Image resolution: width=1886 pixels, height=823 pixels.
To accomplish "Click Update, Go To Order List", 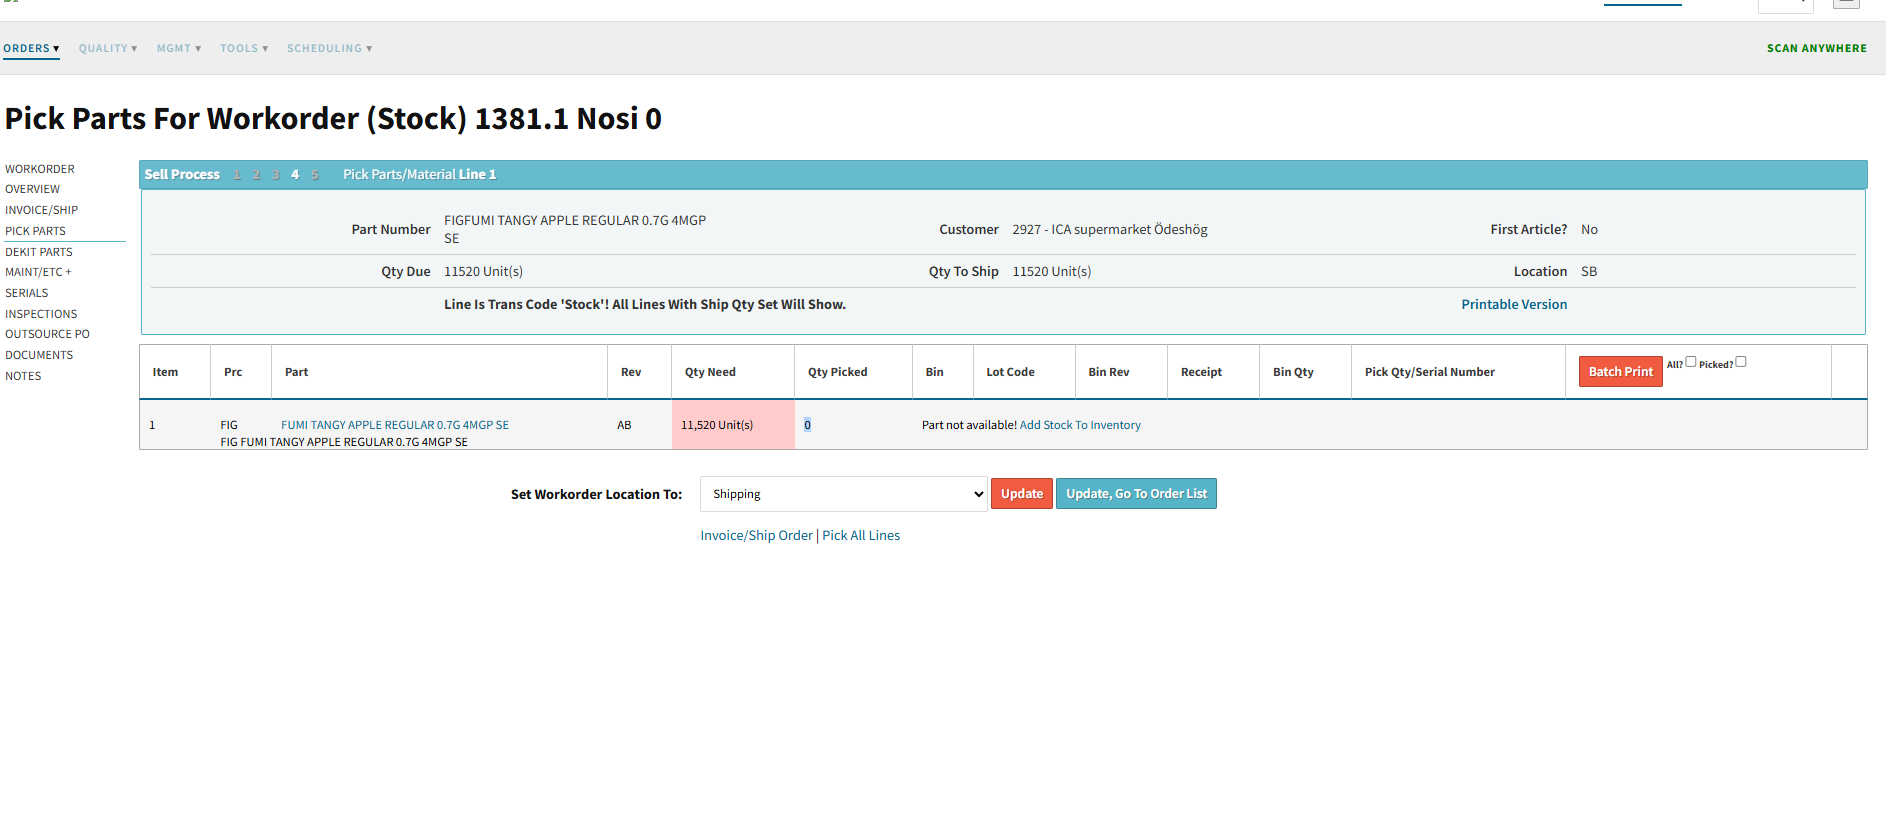I will 1136,494.
